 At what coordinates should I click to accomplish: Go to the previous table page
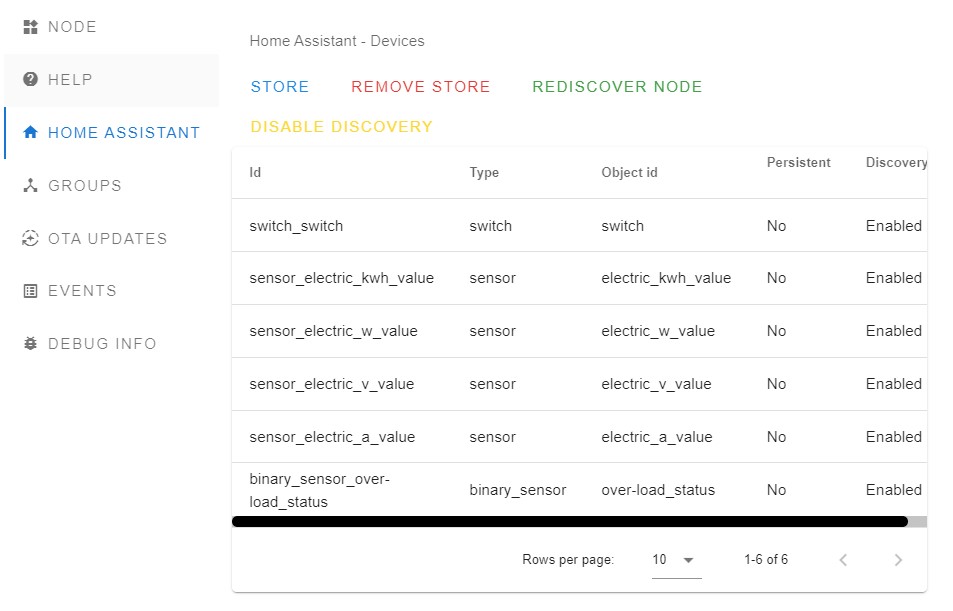click(x=843, y=560)
